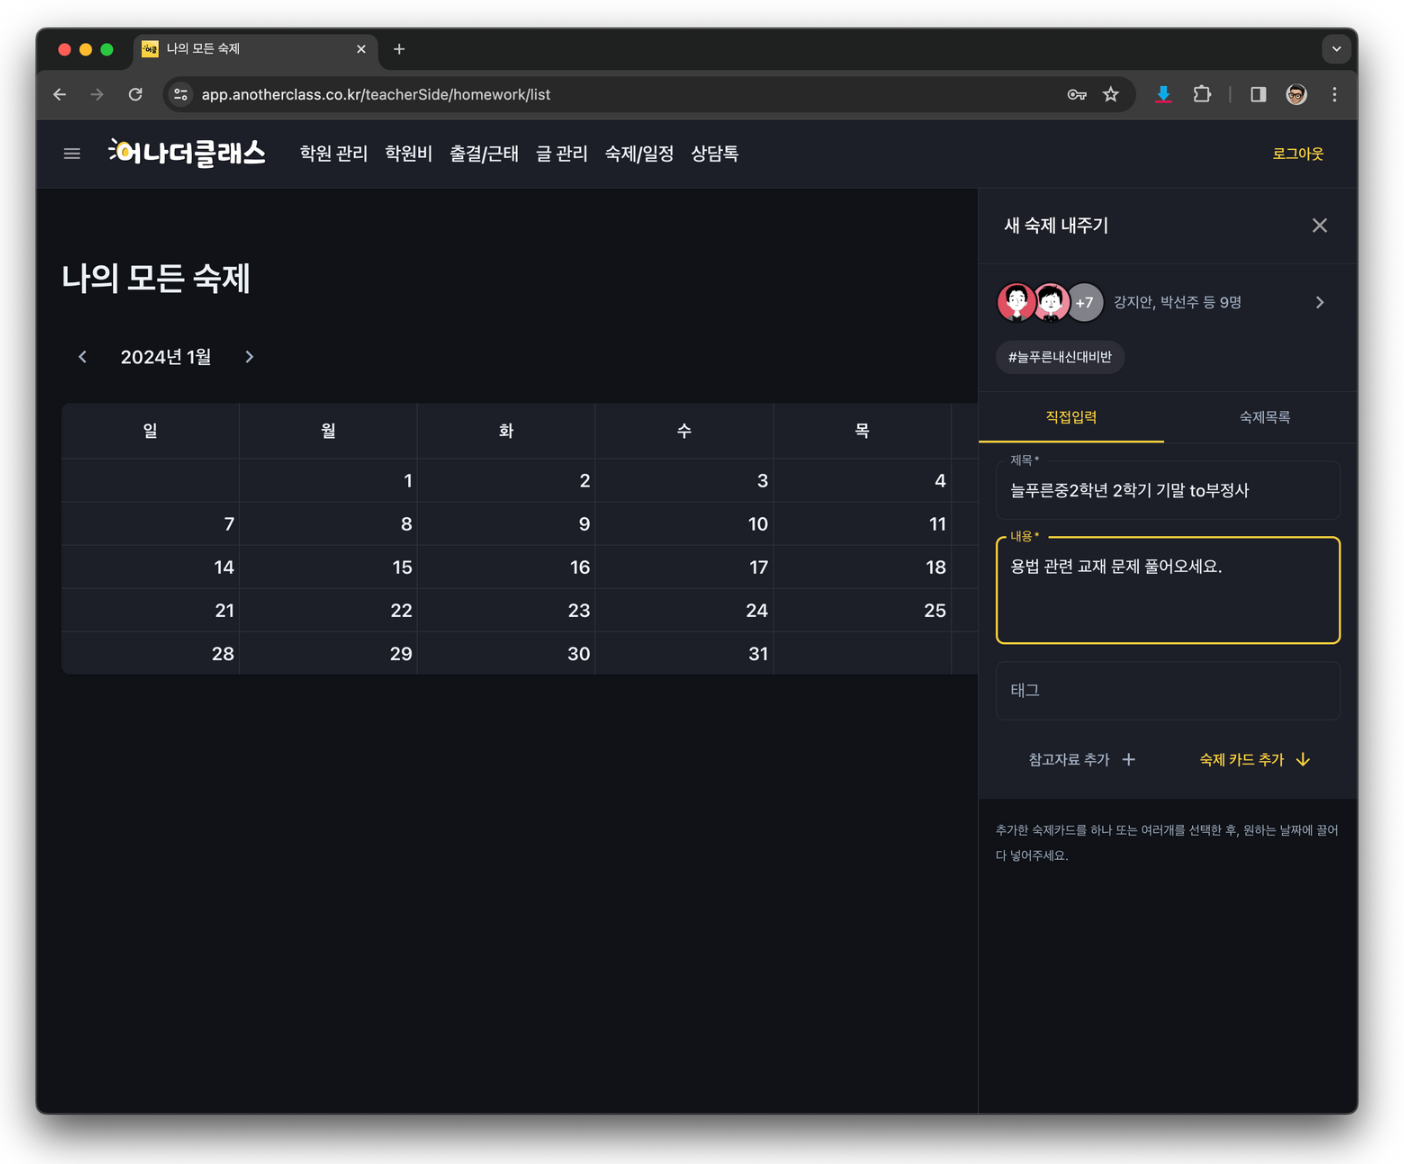Click the 내용 content text area
Image resolution: width=1404 pixels, height=1164 pixels.
1168,590
